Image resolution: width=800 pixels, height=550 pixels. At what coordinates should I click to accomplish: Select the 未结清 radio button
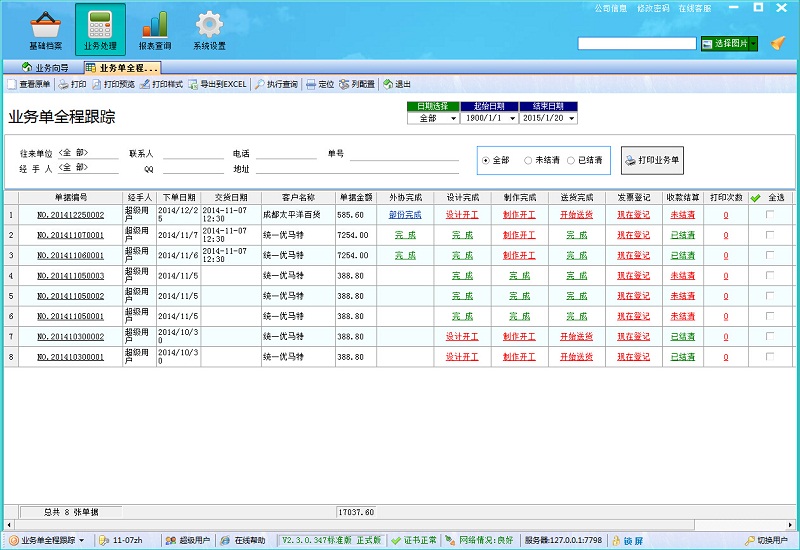[528, 160]
